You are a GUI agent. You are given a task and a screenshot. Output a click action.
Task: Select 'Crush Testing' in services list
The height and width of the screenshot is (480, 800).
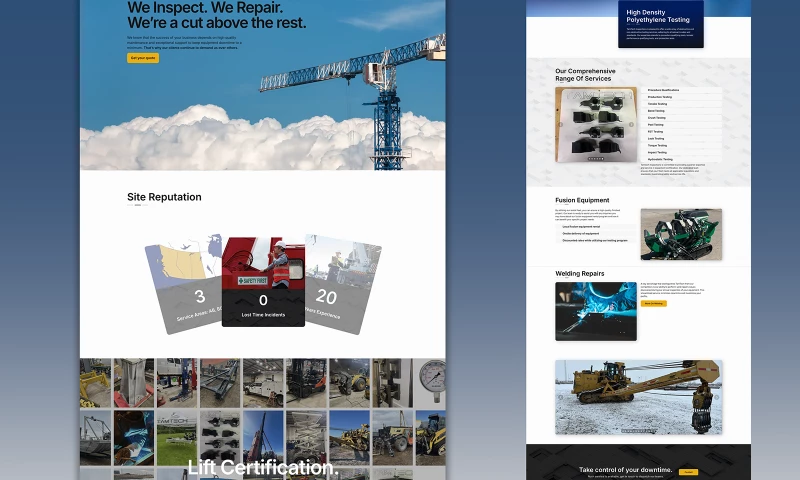(681, 118)
